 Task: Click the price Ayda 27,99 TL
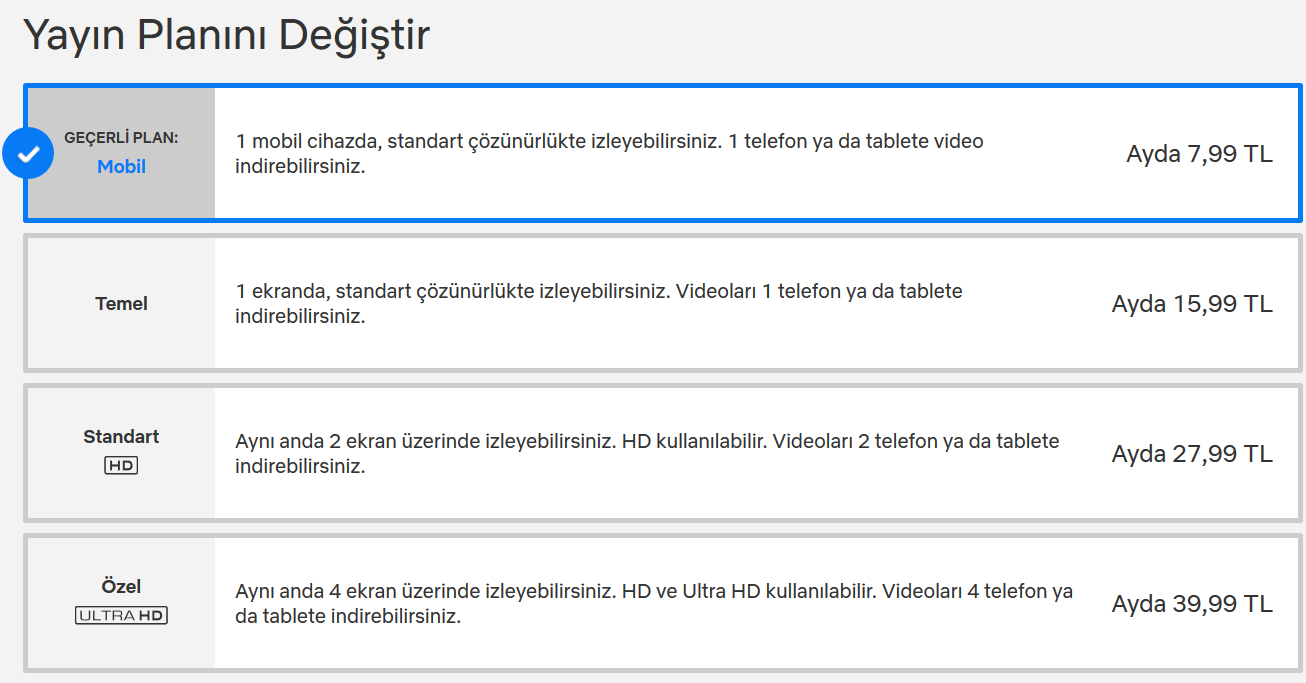1192,454
